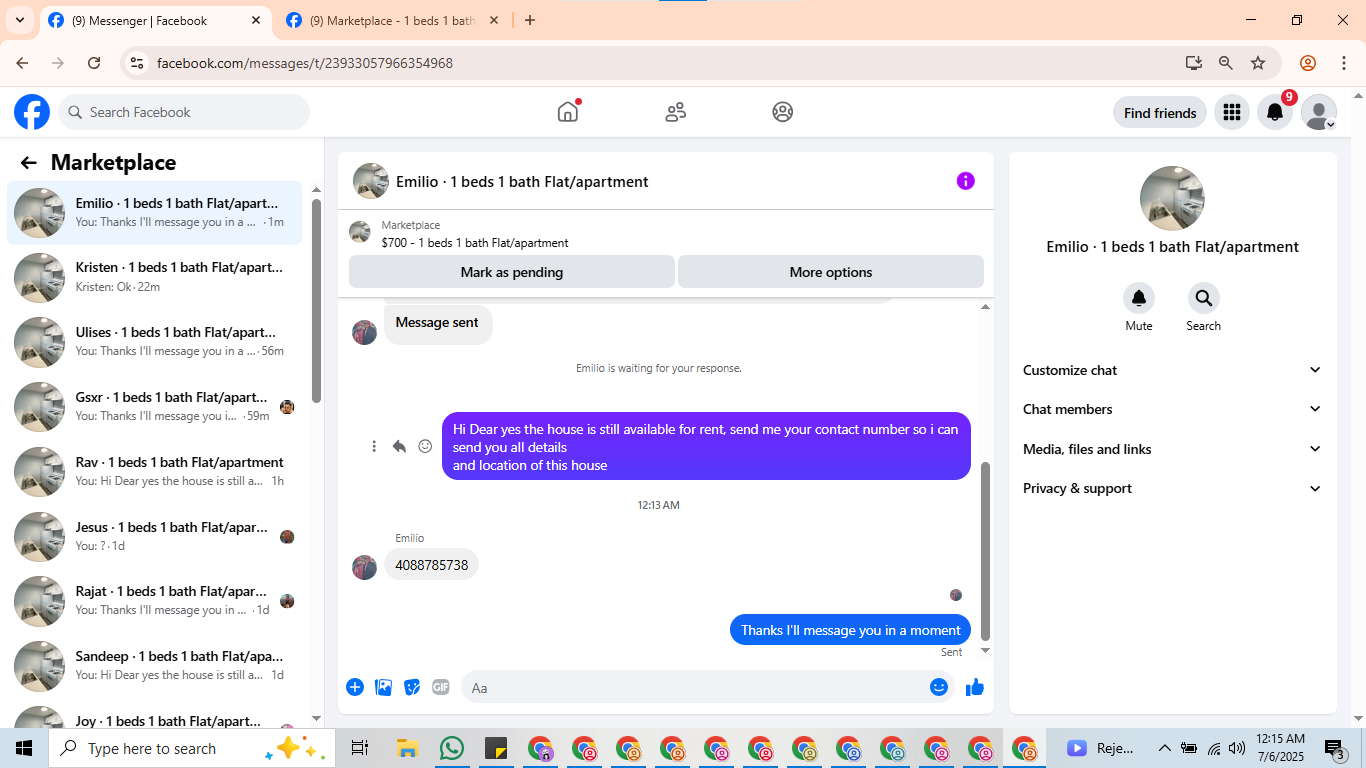Screen dimensions: 1366x768
Task: Show hidden system tray icons
Action: pyautogui.click(x=1164, y=748)
